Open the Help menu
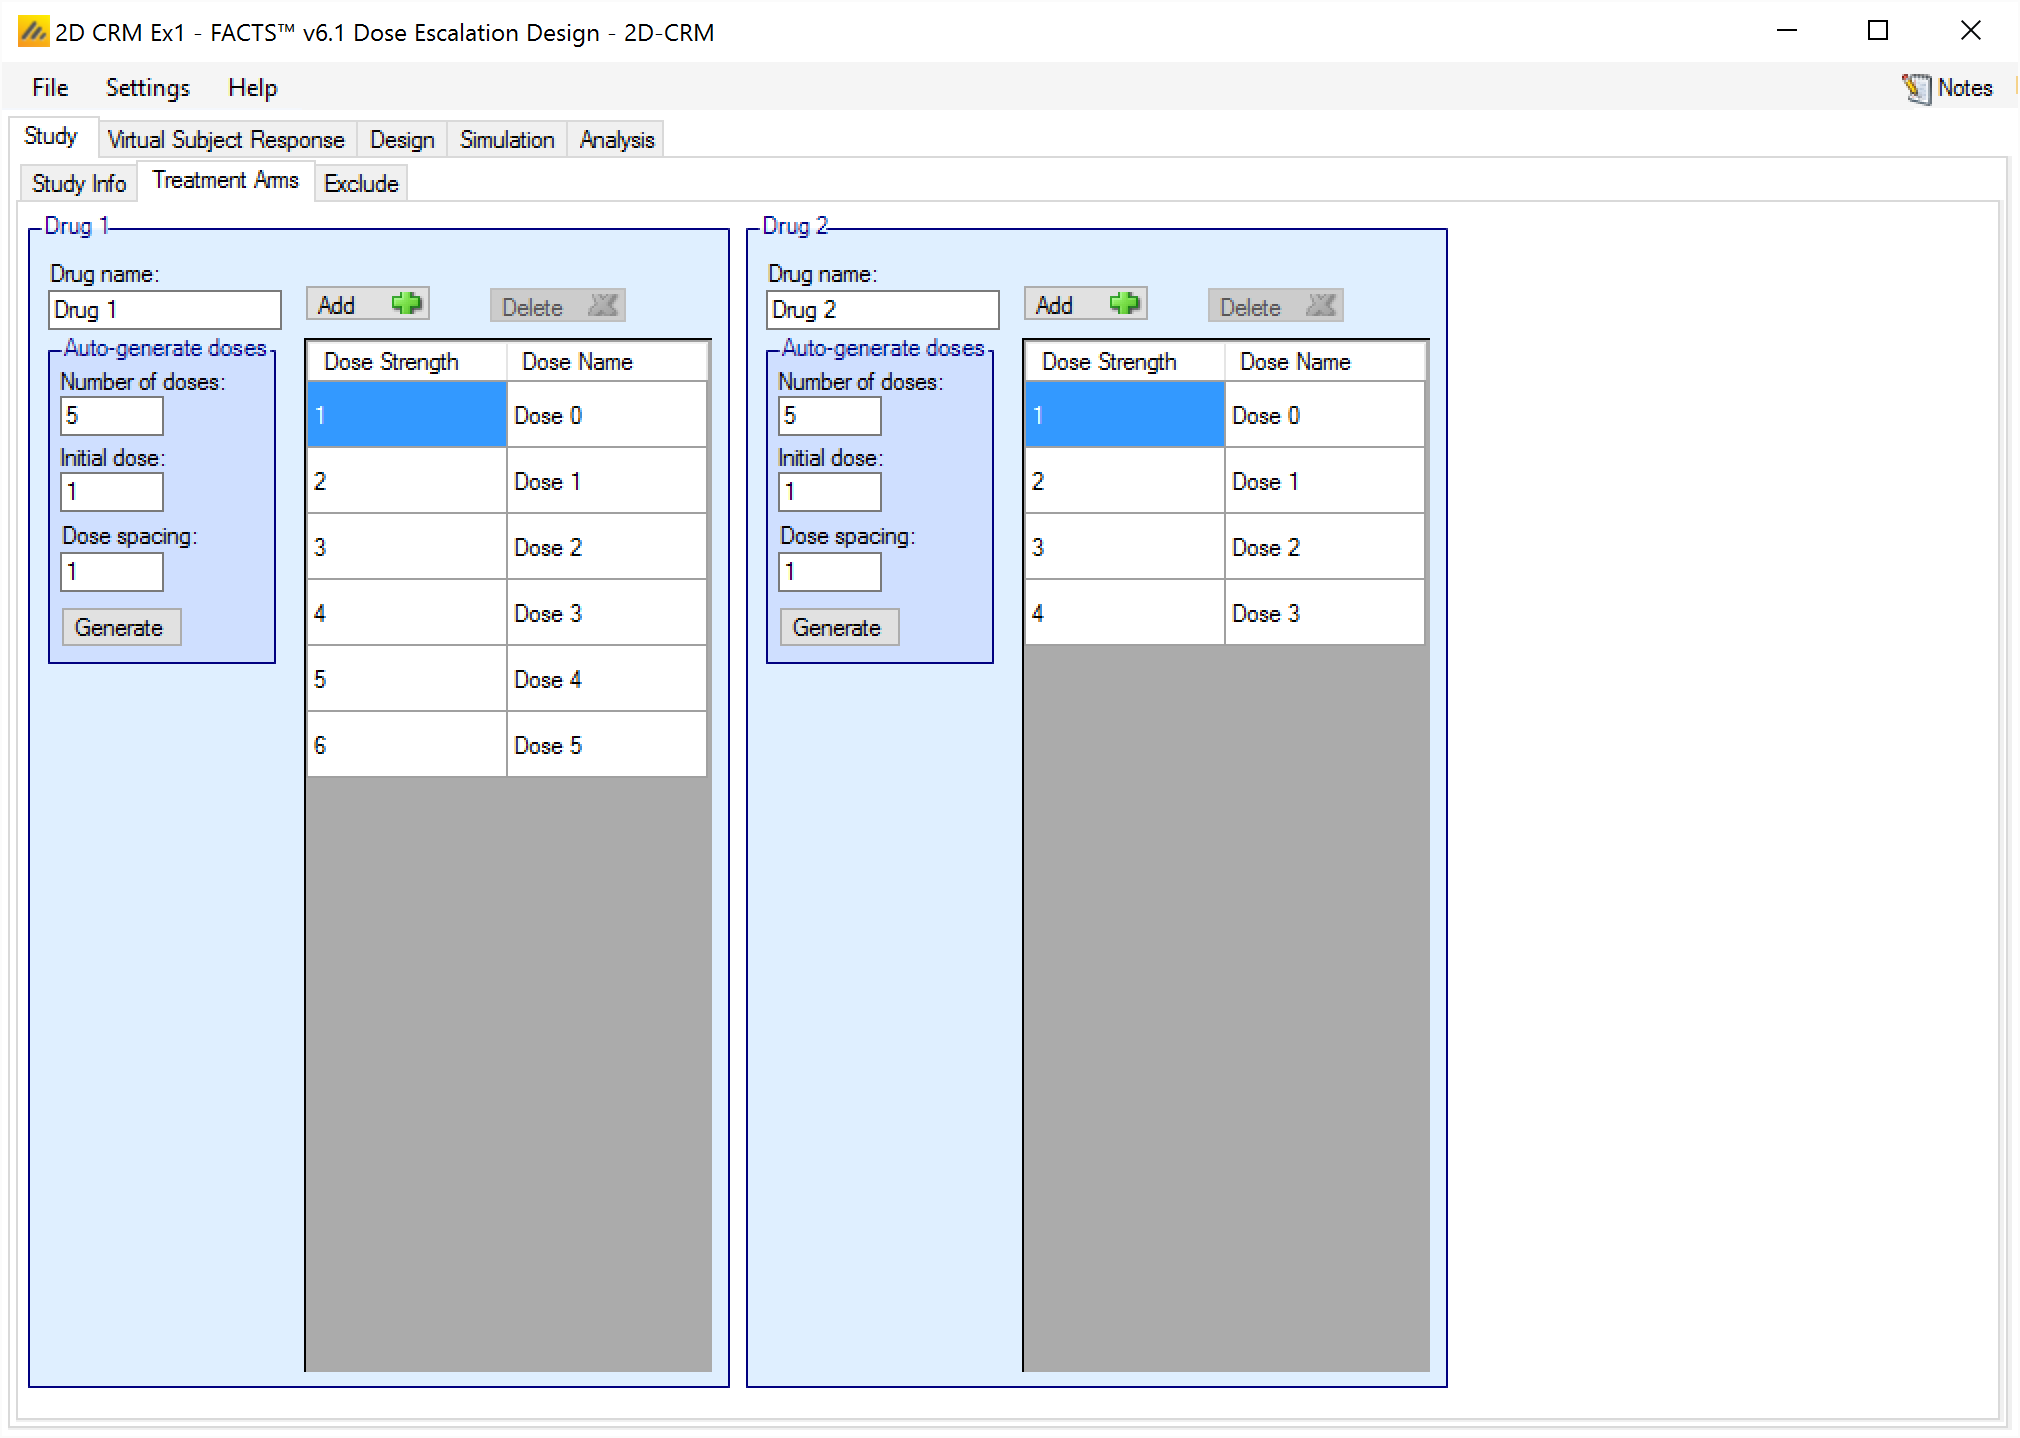 252,88
